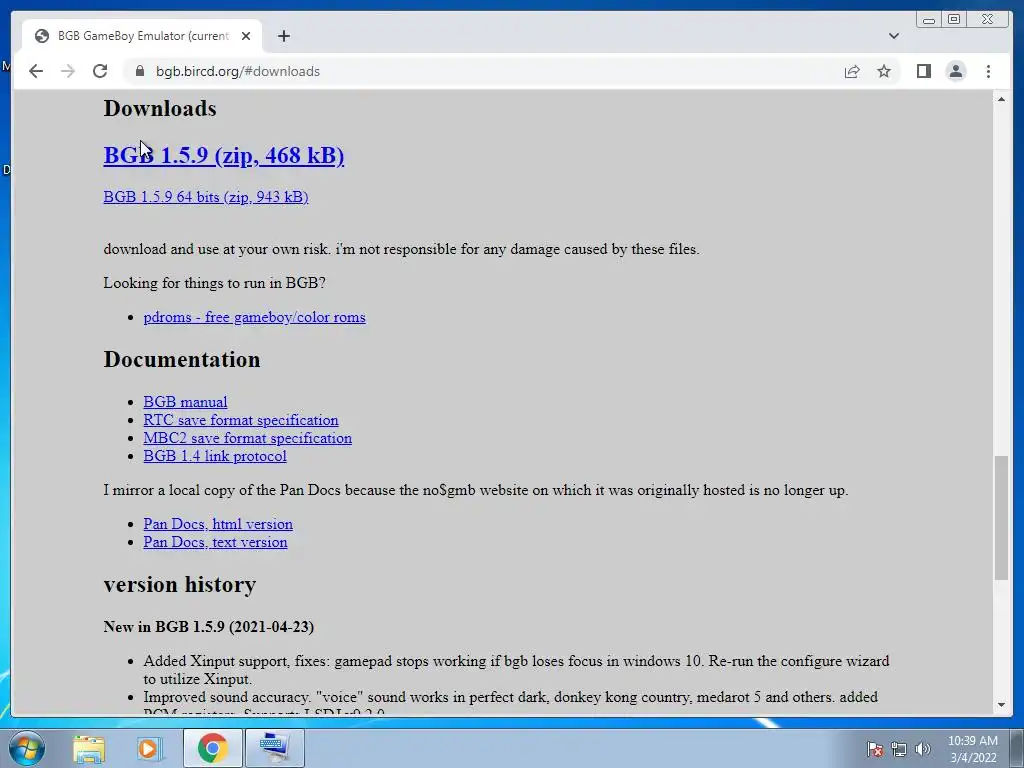
Task: Click the page scroll-down arrow
Action: [x=1001, y=705]
